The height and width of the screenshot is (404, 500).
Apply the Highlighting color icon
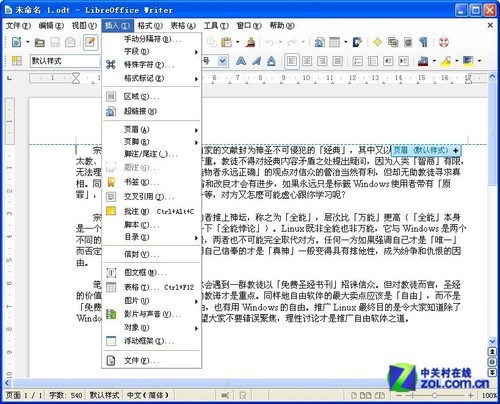tap(446, 61)
